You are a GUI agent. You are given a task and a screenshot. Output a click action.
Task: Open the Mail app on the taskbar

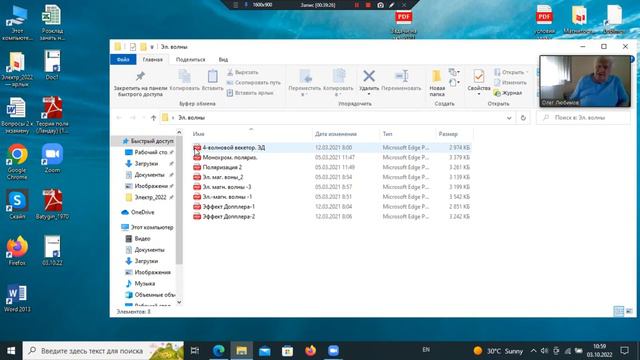tap(264, 351)
